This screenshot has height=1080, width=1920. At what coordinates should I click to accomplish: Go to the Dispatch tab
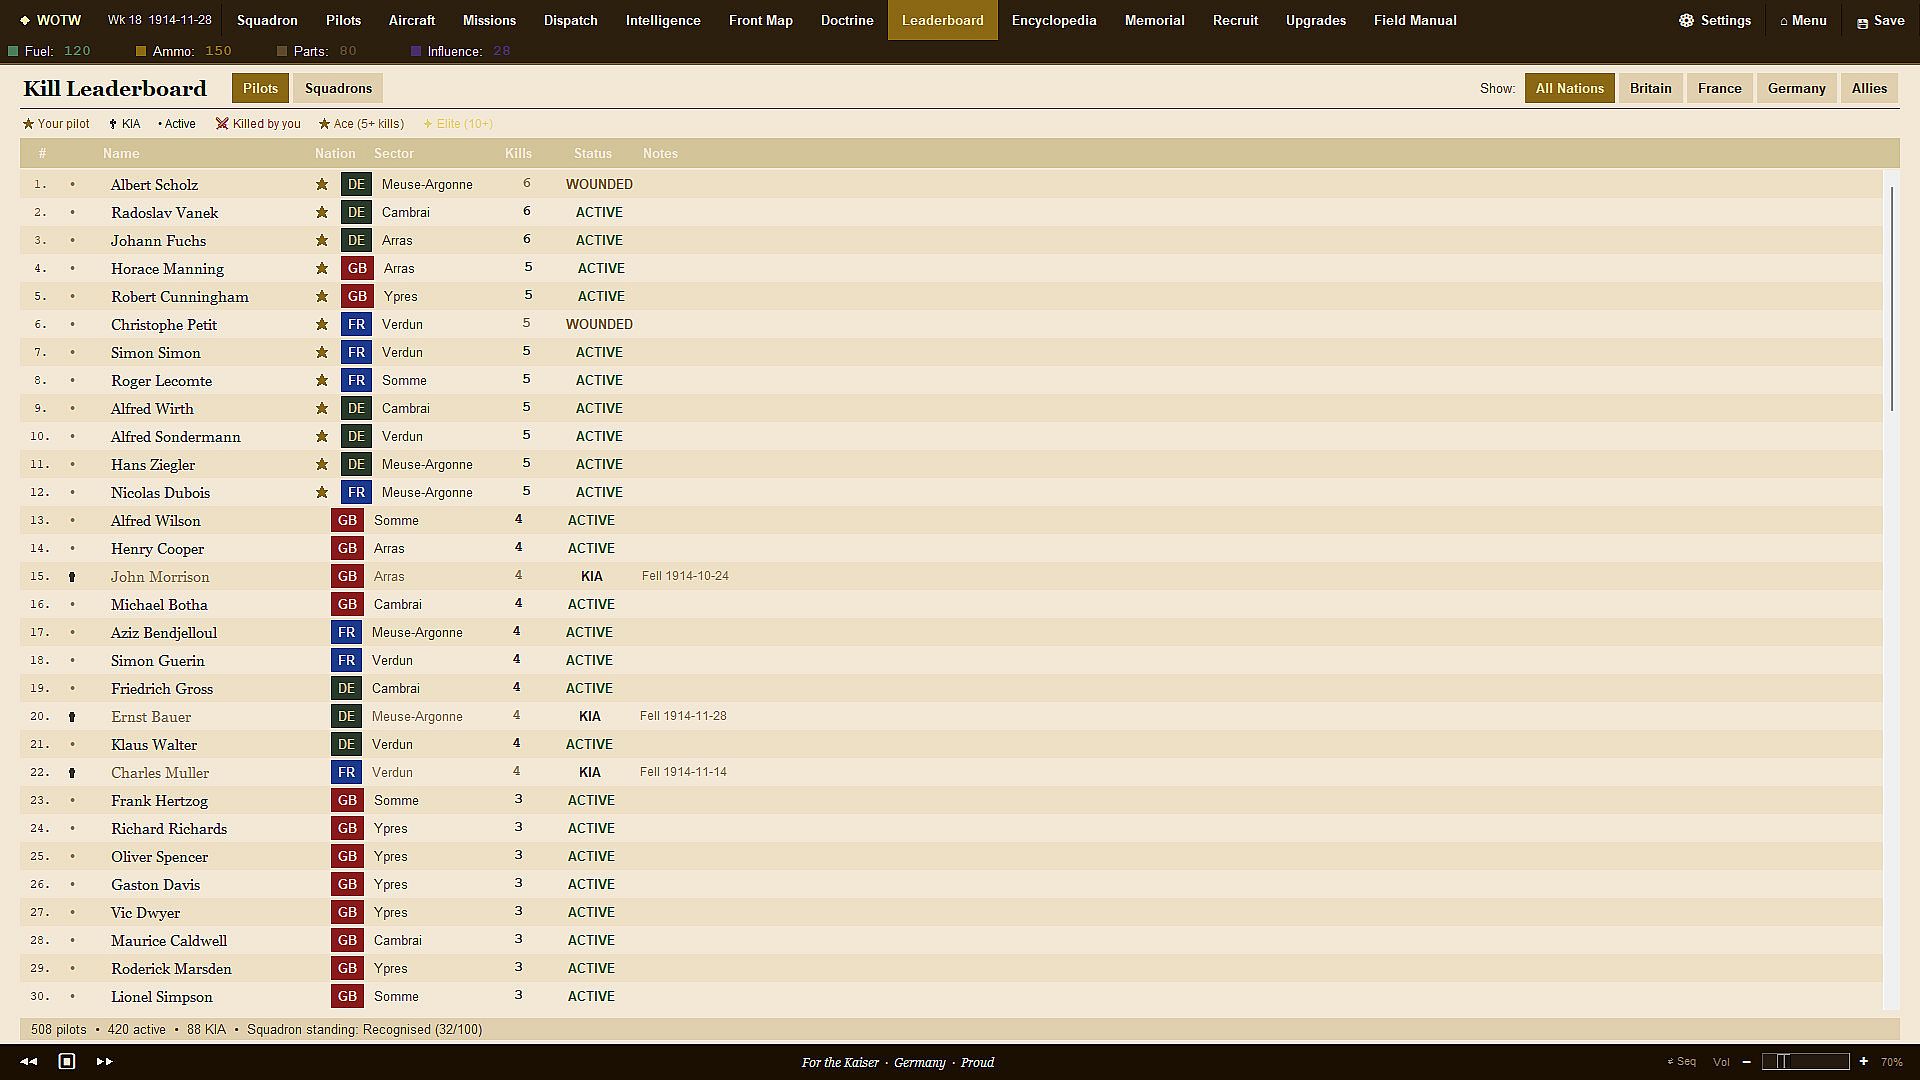[570, 20]
